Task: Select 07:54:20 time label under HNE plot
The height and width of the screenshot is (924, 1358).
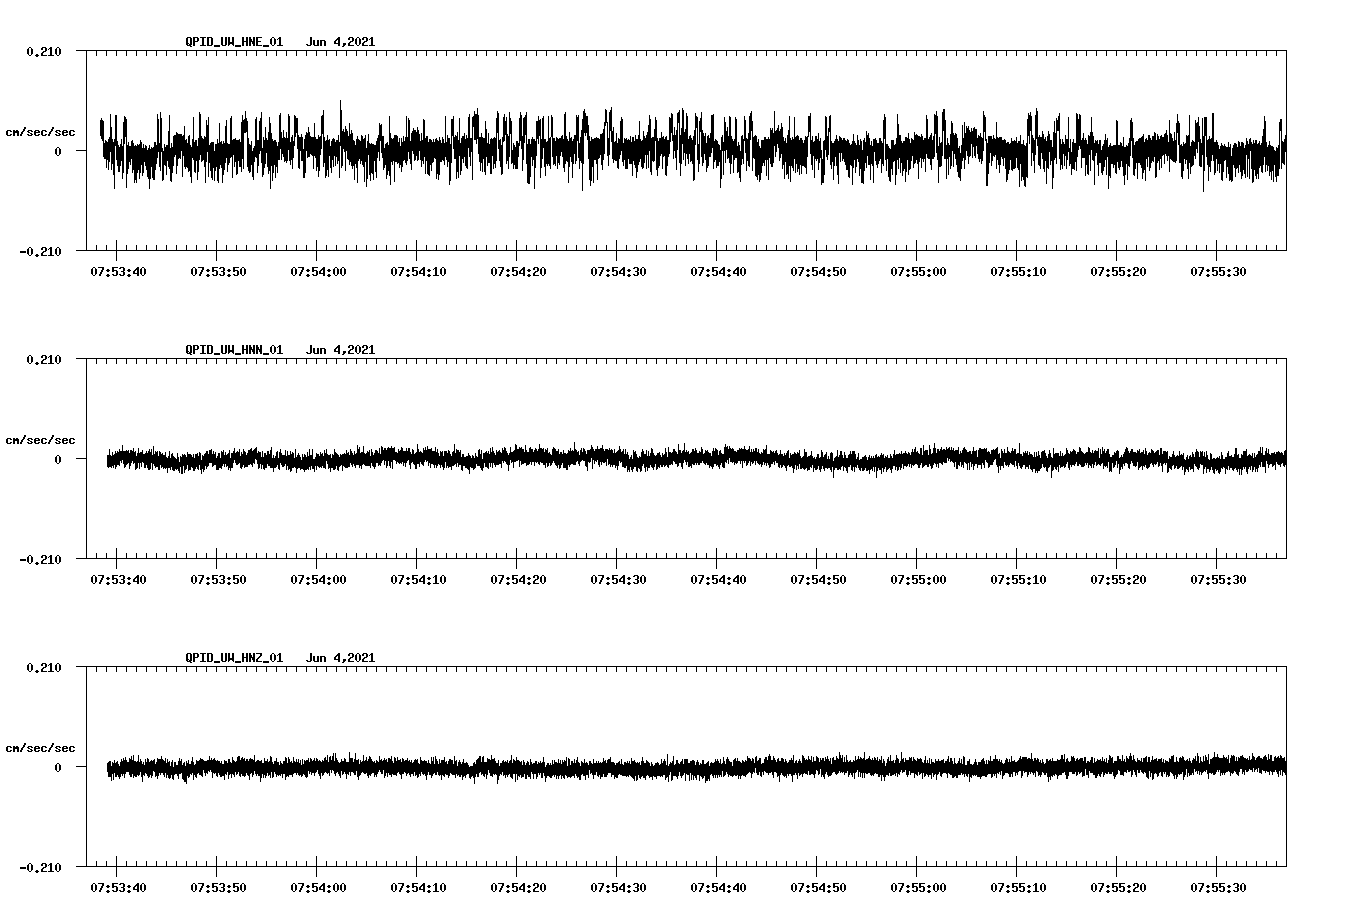Action: click(x=518, y=272)
